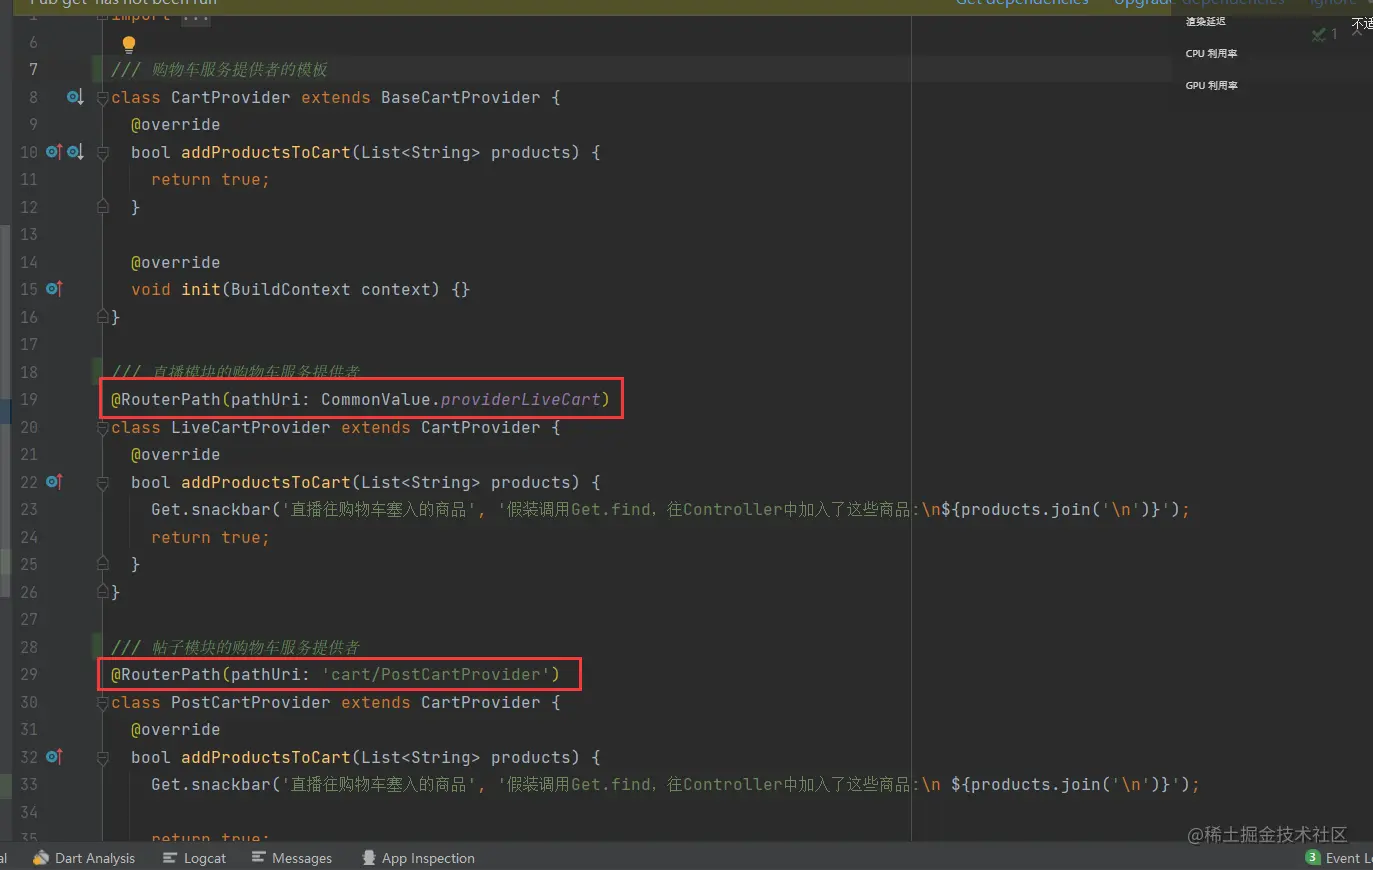Click the fold end marker on line 25
The image size is (1373, 870).
tap(103, 564)
